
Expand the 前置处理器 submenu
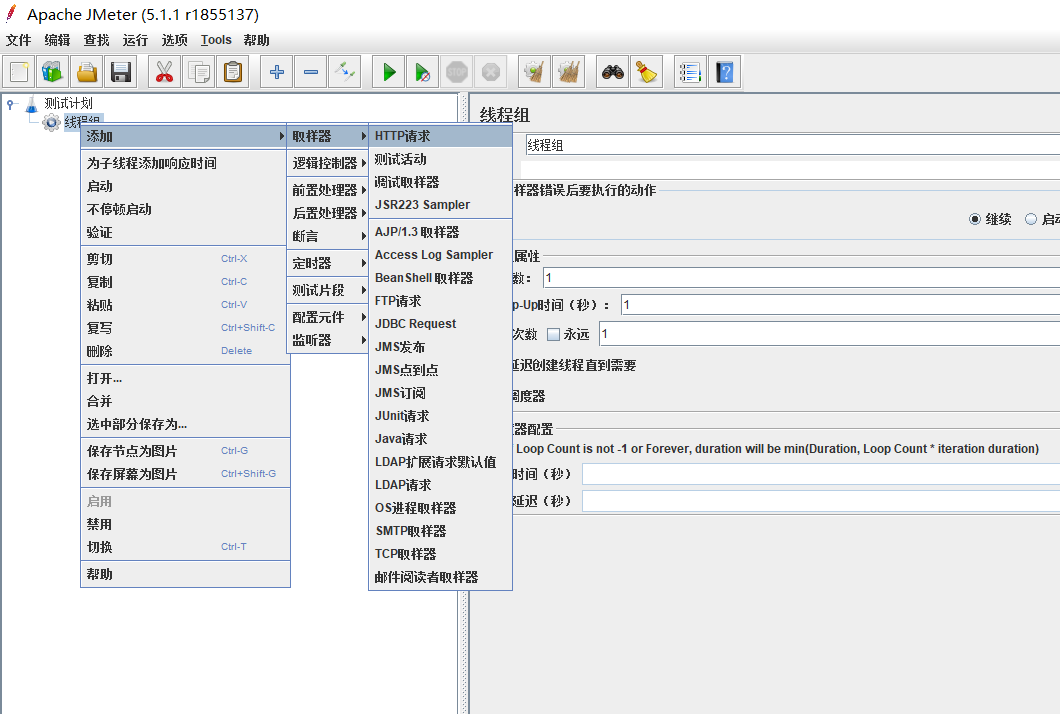click(x=327, y=190)
